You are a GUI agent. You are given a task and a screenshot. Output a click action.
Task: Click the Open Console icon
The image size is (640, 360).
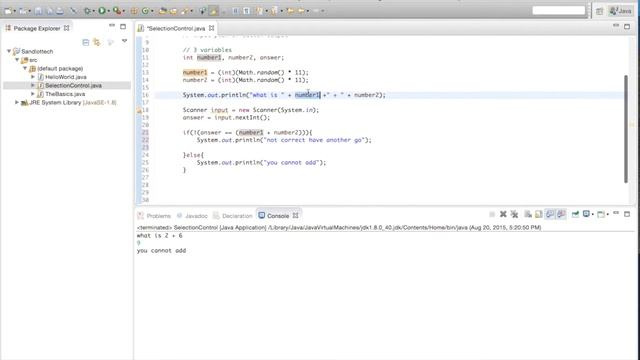point(600,214)
